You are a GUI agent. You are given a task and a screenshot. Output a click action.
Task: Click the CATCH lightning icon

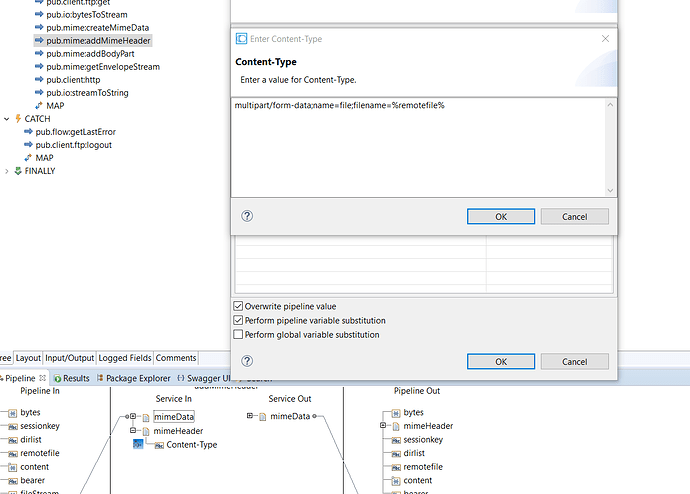pos(18,119)
